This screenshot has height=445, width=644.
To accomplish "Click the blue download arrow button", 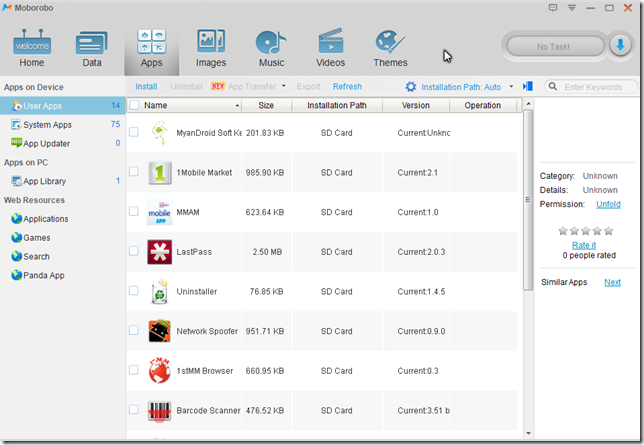I will [x=620, y=45].
